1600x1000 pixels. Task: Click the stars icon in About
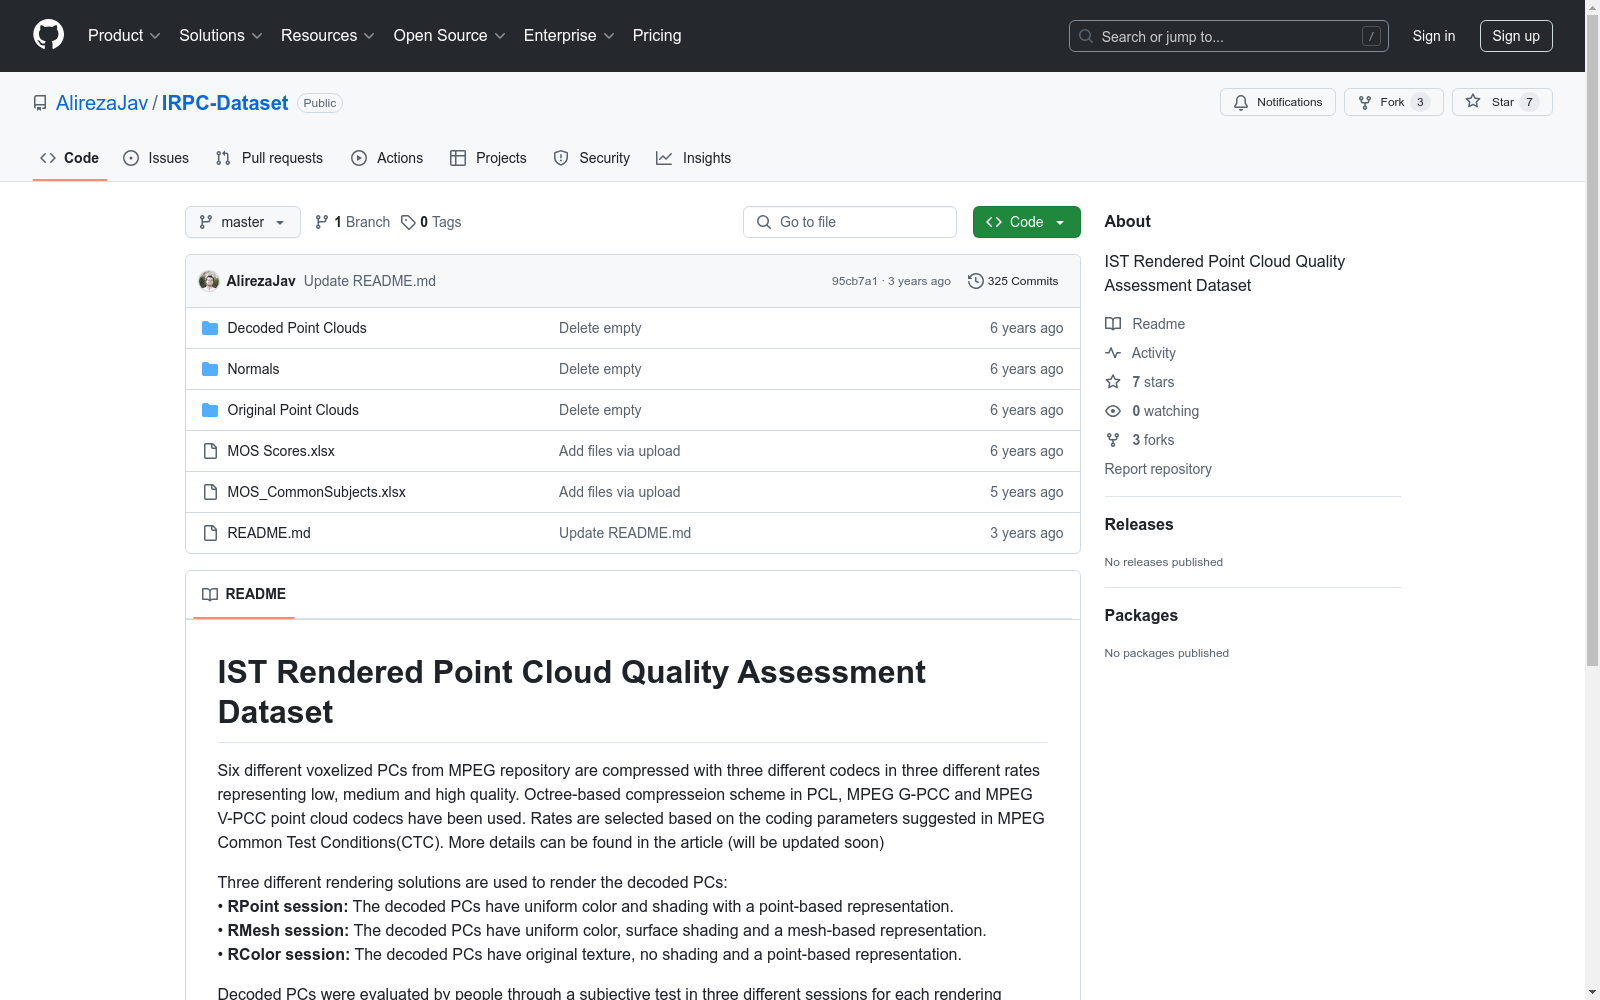(x=1113, y=382)
